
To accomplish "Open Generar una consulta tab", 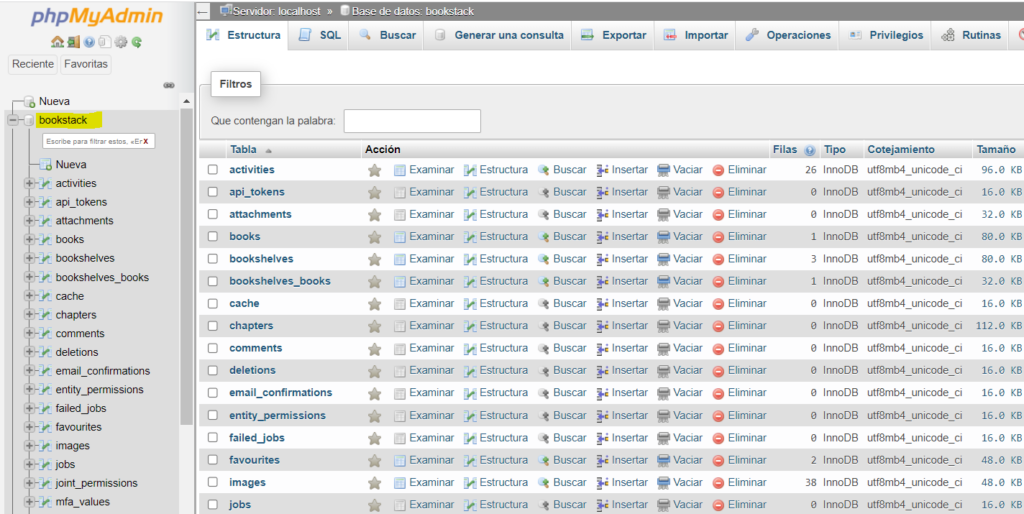I will 498,35.
